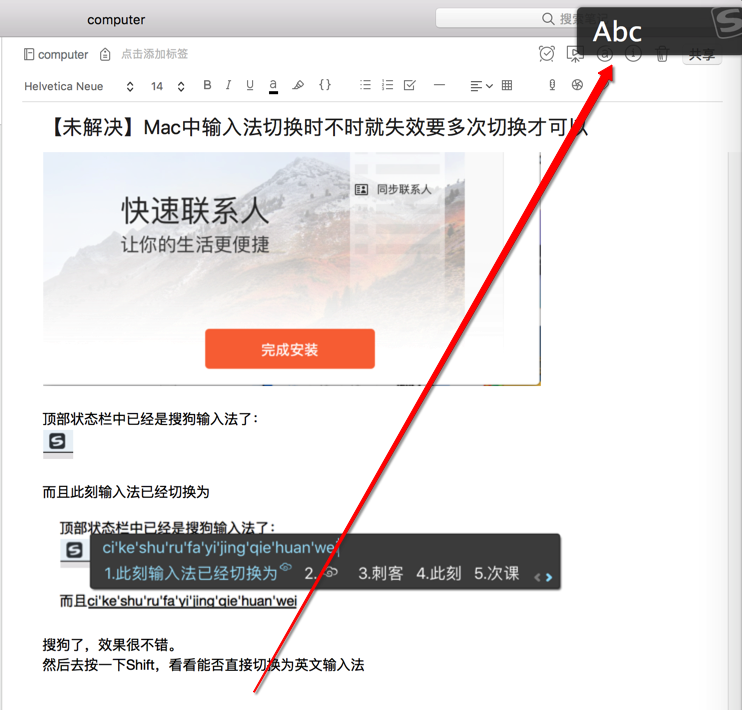Start presentation mode from the note toolbar
742x710 pixels.
(575, 54)
